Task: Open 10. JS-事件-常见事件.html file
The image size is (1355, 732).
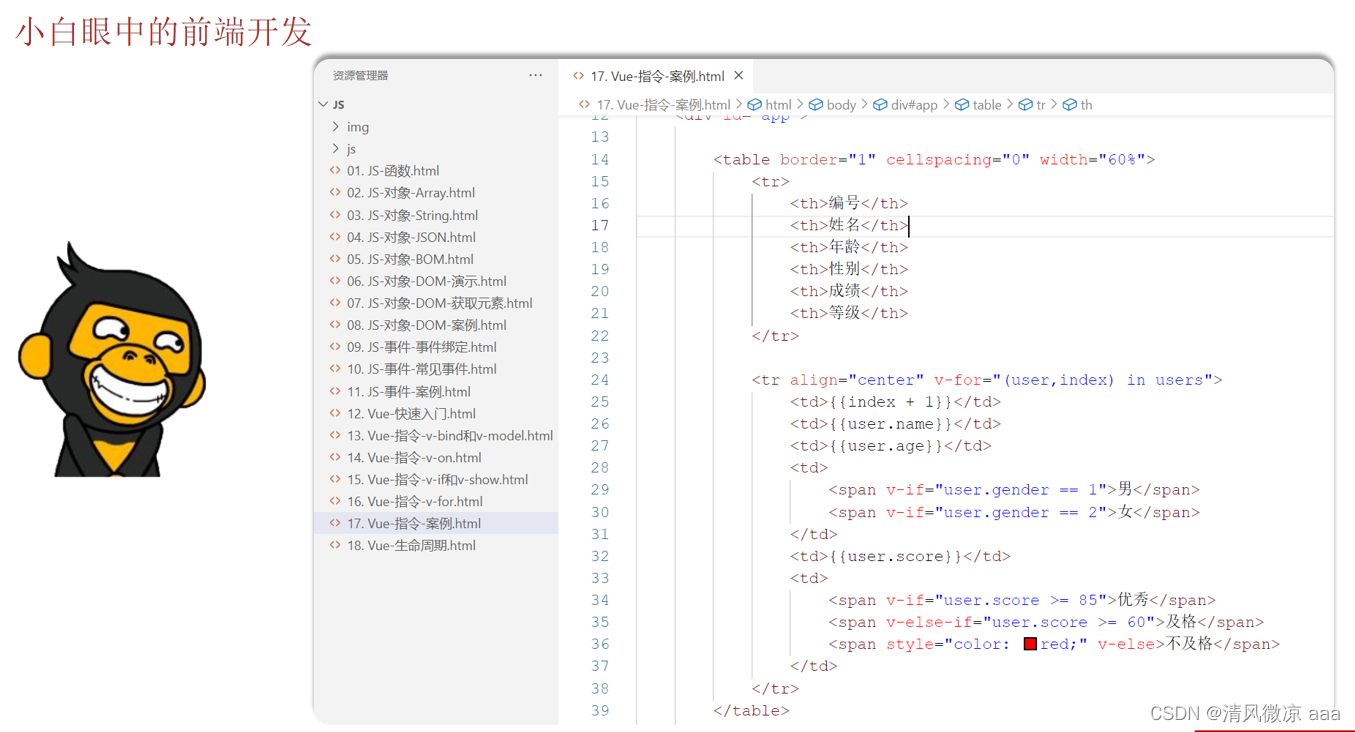Action: click(x=421, y=369)
